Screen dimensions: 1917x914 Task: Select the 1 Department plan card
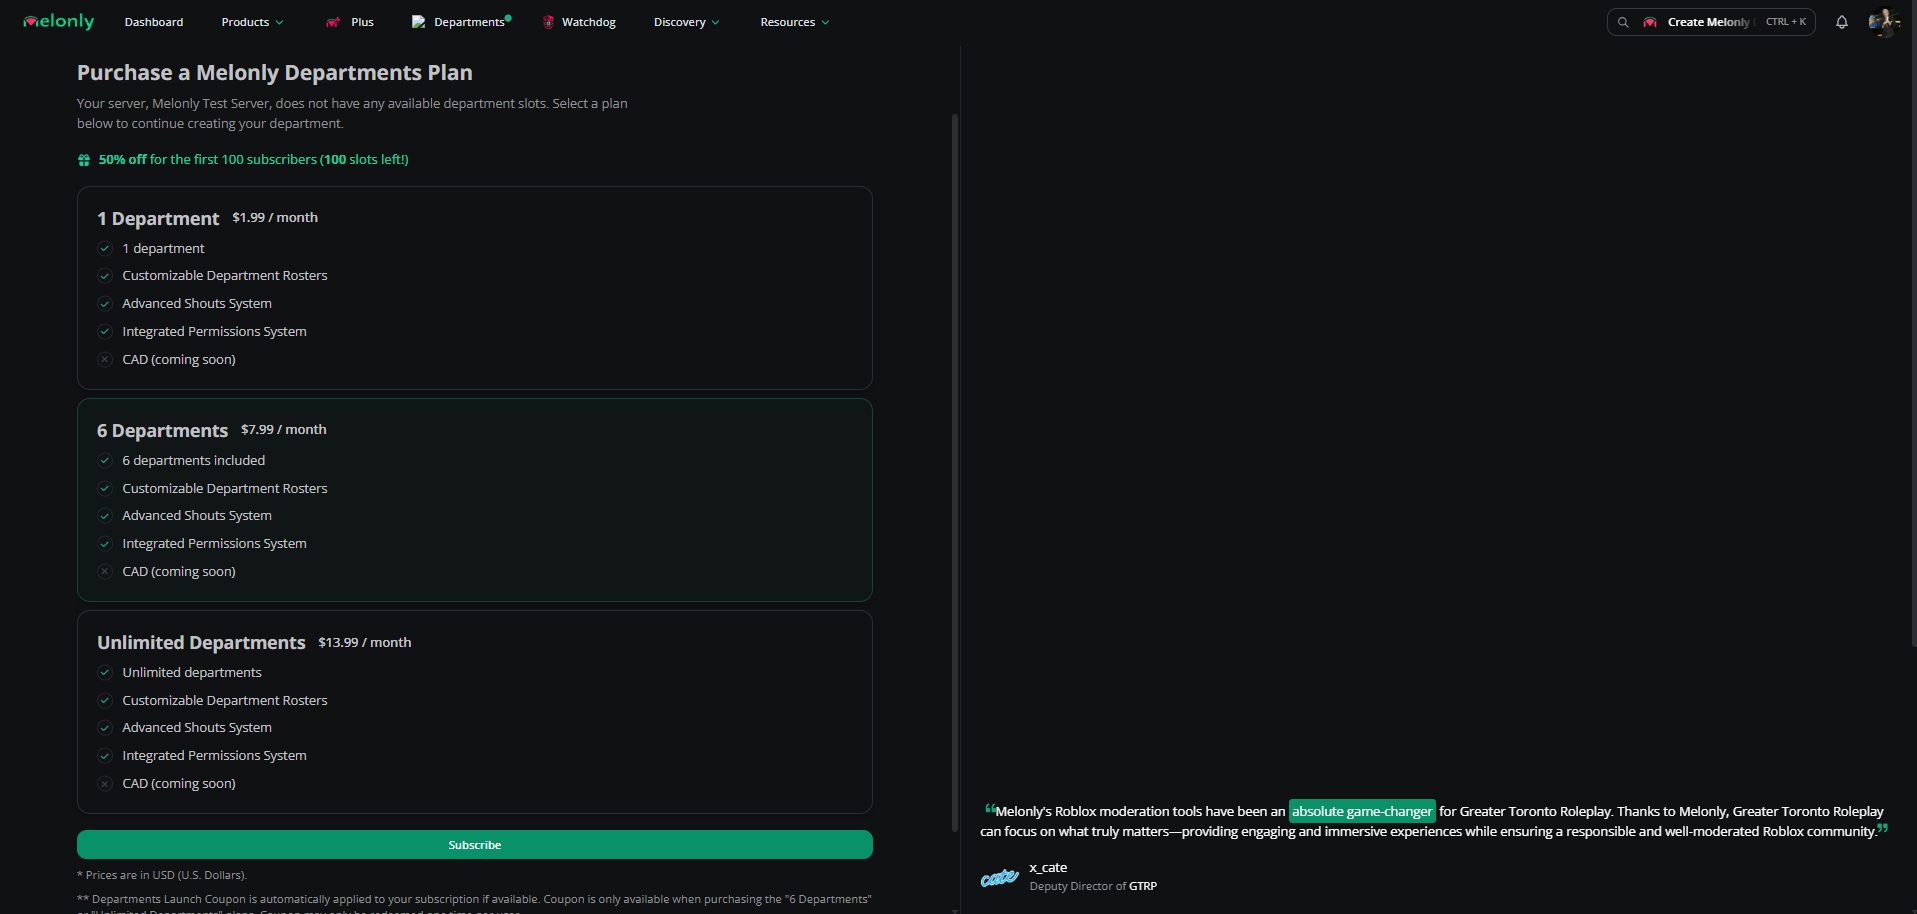475,288
